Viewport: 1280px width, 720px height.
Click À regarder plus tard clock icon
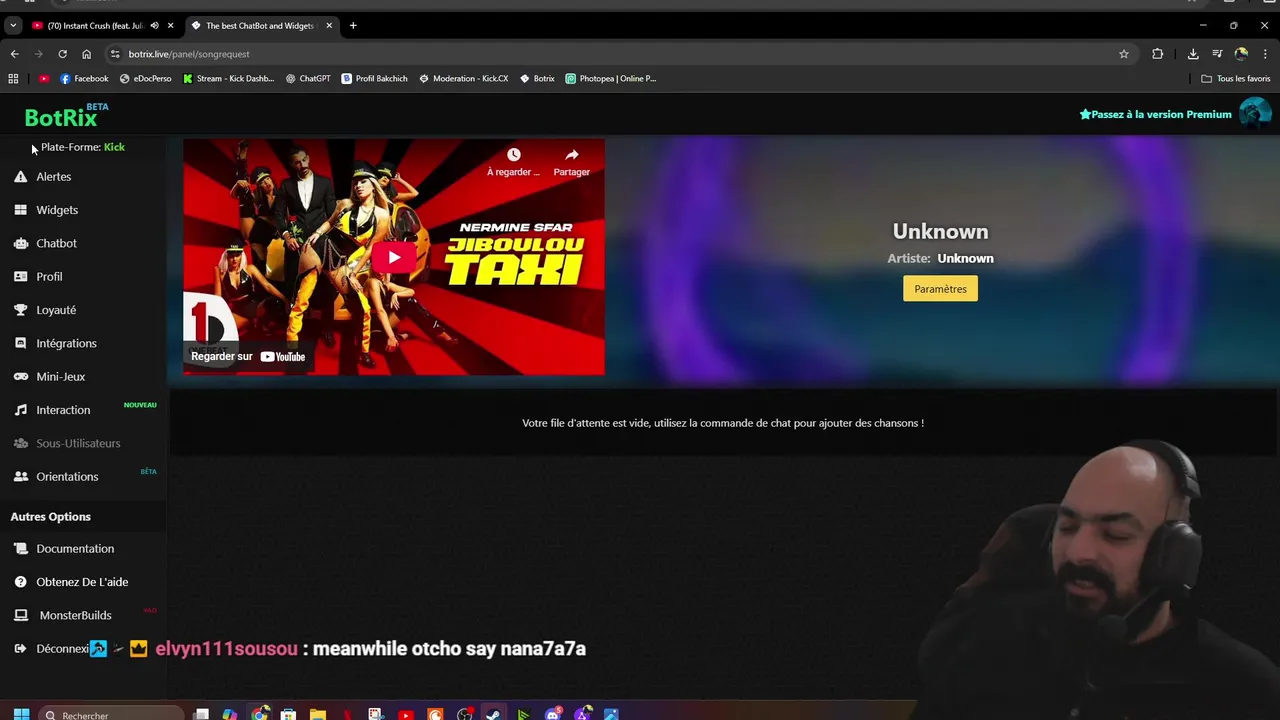tap(513, 155)
